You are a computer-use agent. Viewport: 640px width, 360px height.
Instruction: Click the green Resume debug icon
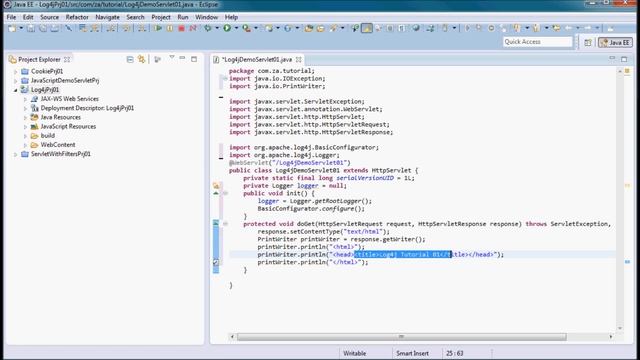[x=158, y=28]
